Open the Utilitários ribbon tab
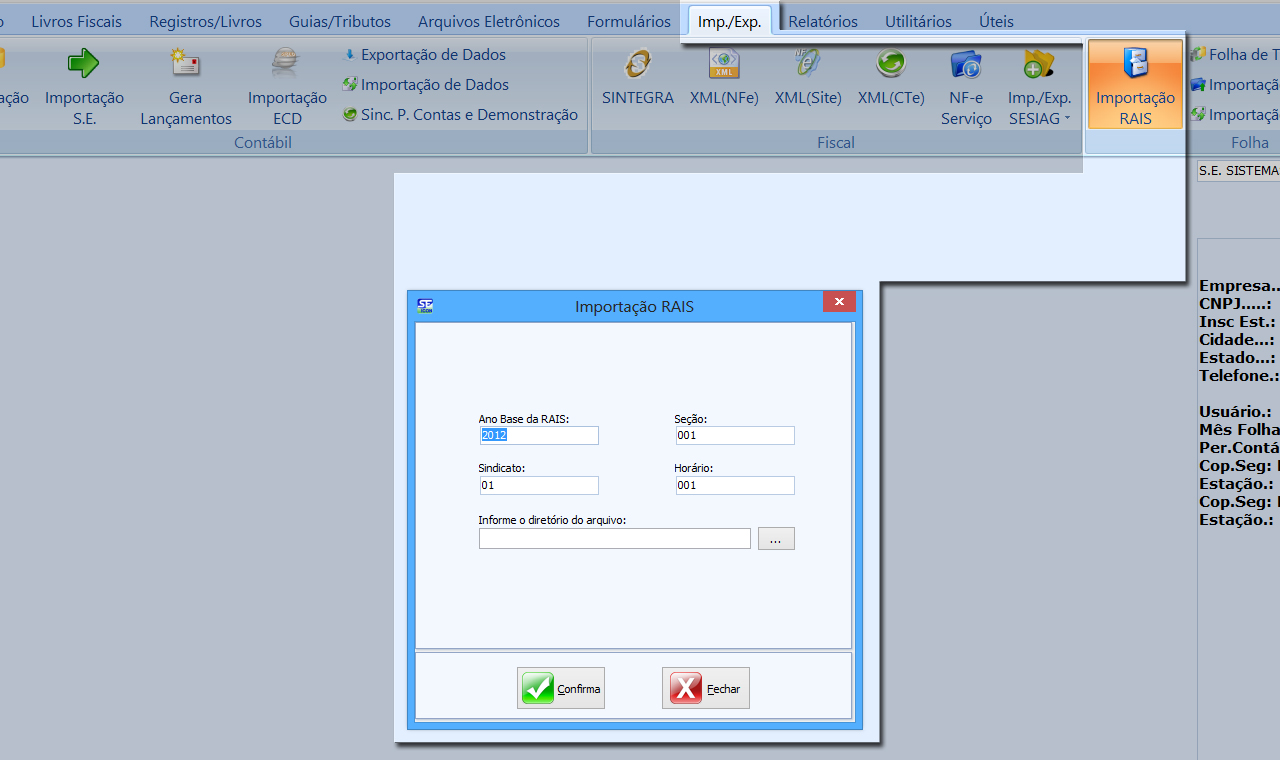1280x760 pixels. [x=918, y=21]
